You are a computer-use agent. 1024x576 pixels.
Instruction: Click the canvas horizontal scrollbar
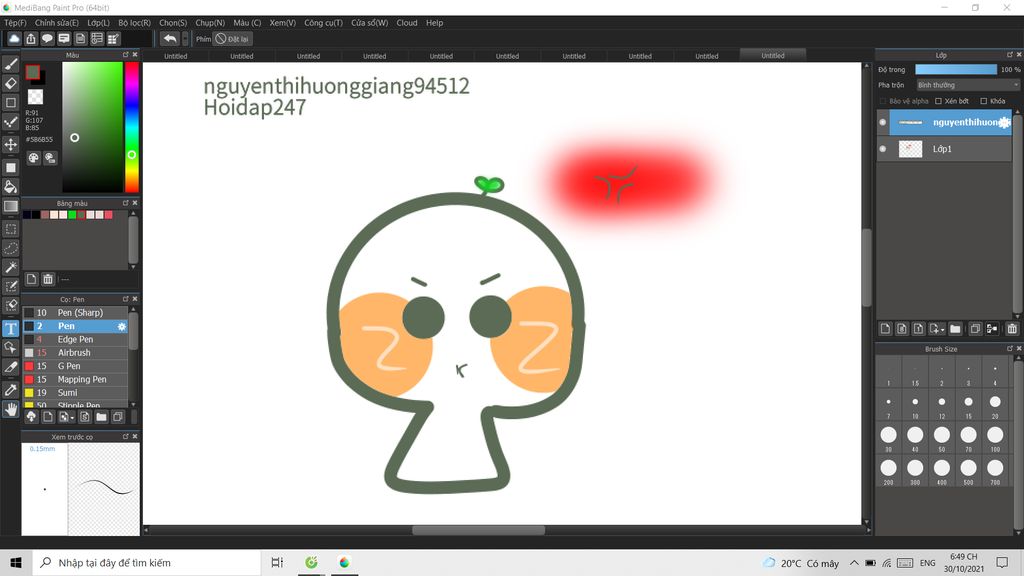(x=479, y=530)
